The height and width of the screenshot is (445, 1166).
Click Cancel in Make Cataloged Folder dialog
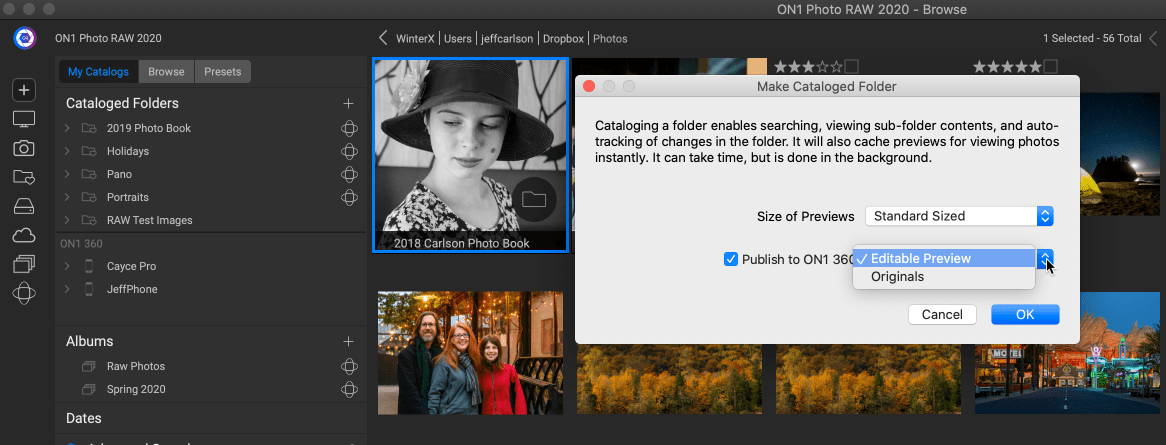(942, 314)
